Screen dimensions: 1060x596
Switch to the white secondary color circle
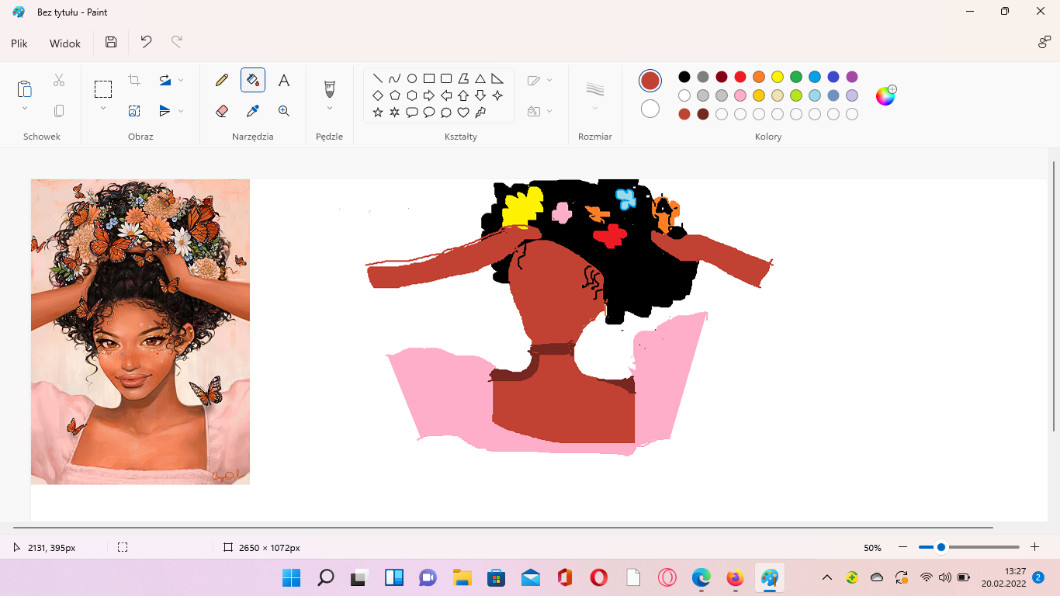point(650,108)
